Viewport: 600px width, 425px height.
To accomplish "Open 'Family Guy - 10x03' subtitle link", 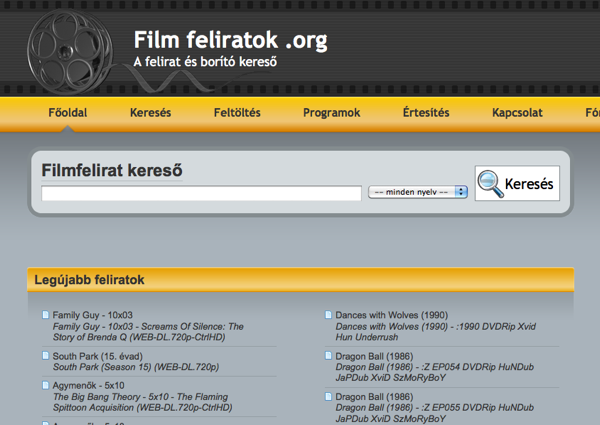I will click(x=93, y=315).
